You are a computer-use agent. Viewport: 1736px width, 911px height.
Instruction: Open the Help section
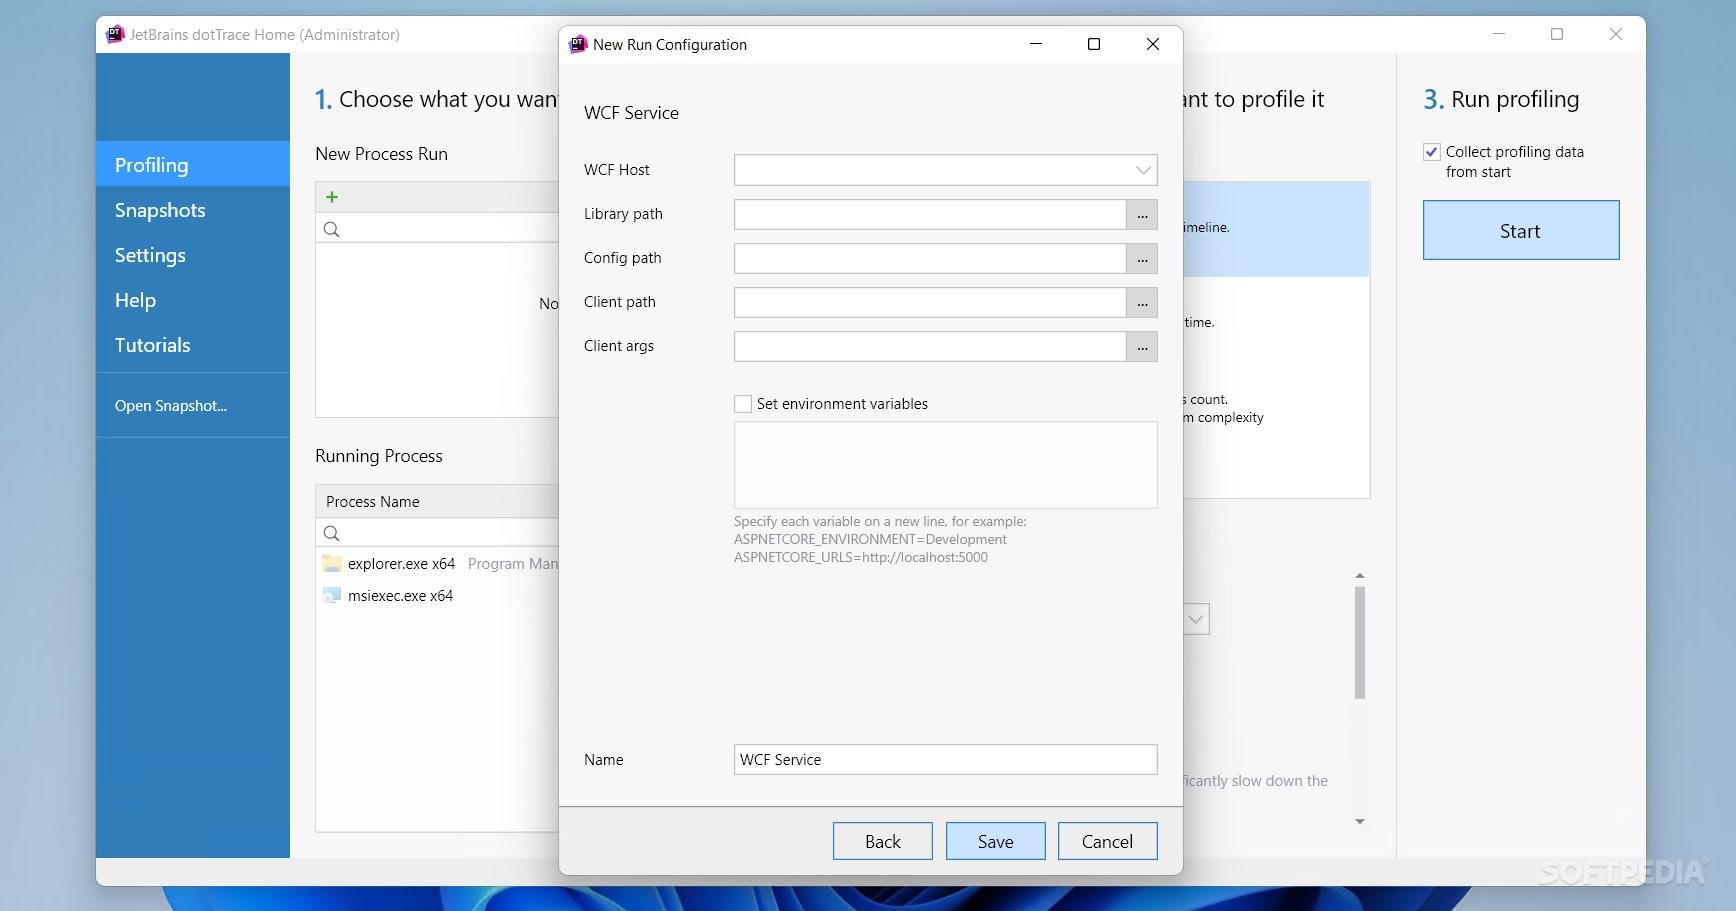193,300
